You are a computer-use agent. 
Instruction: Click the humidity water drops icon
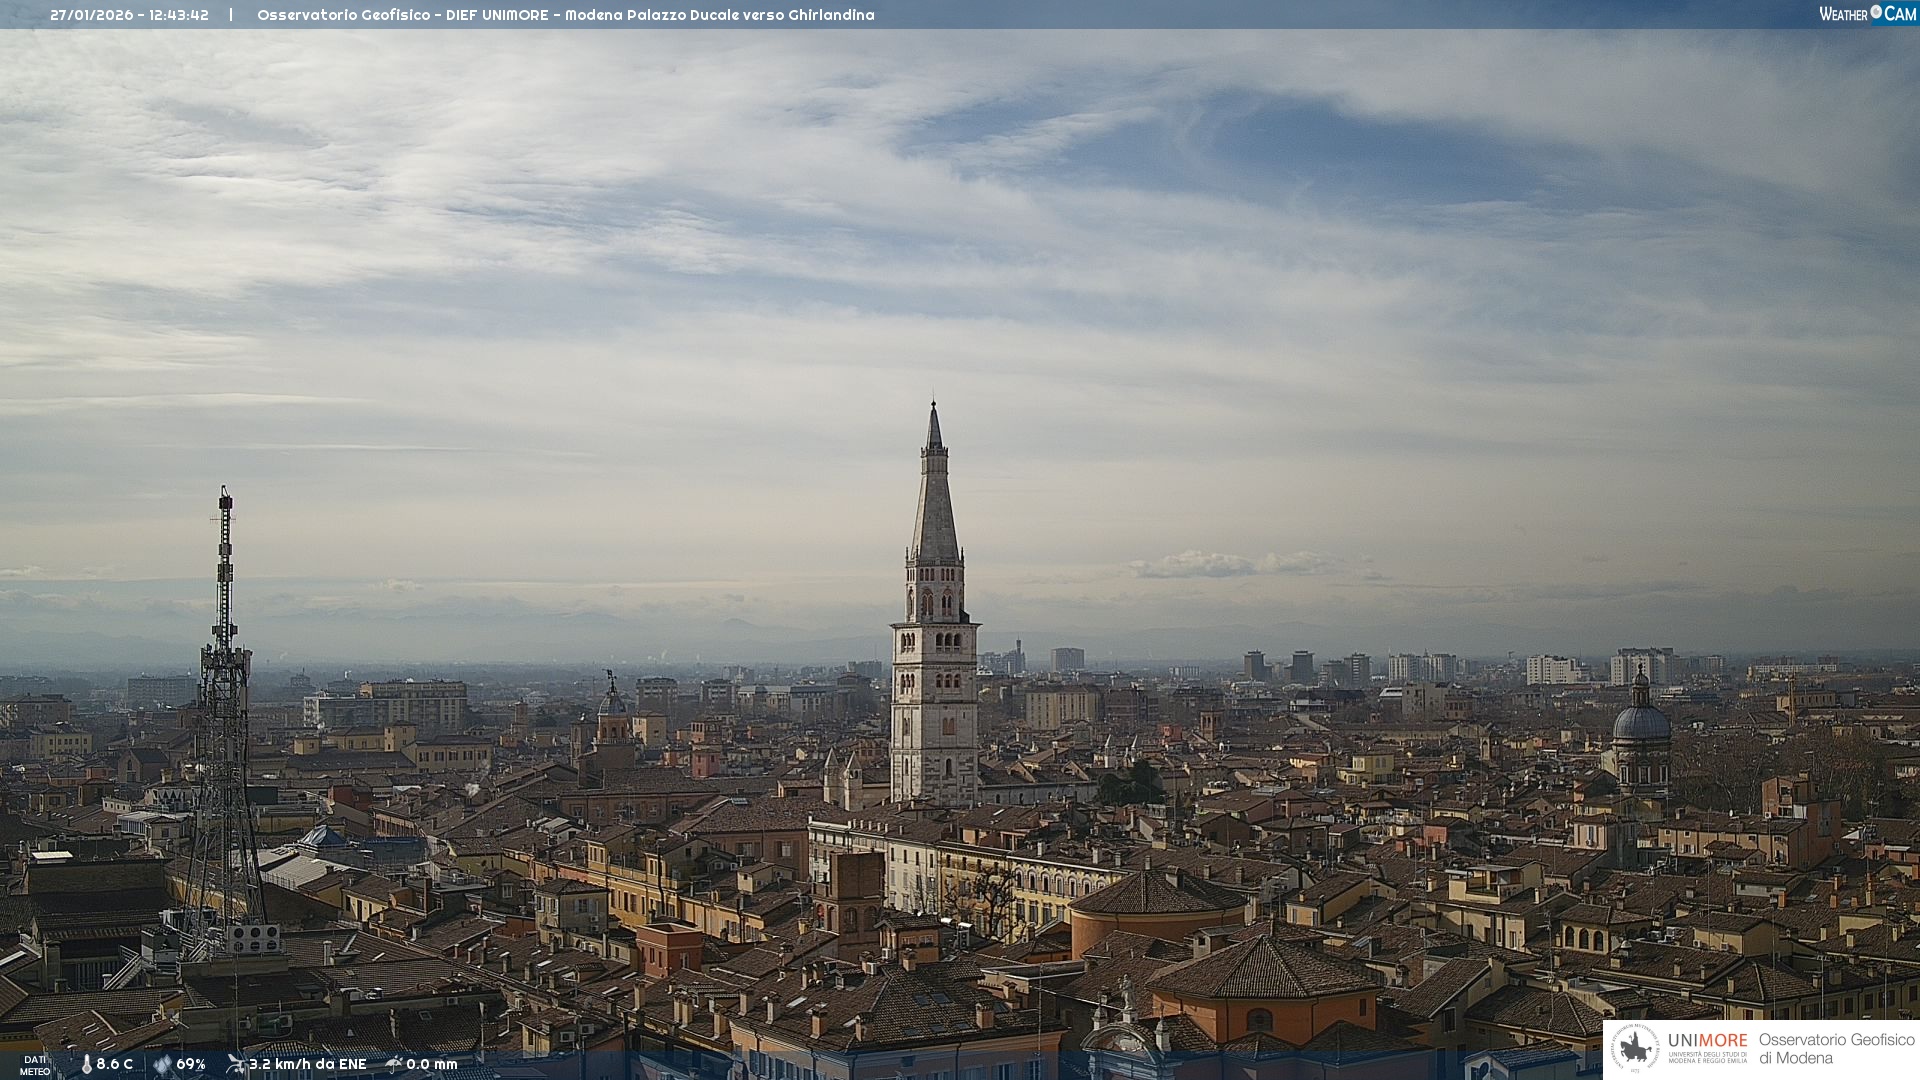click(162, 1064)
